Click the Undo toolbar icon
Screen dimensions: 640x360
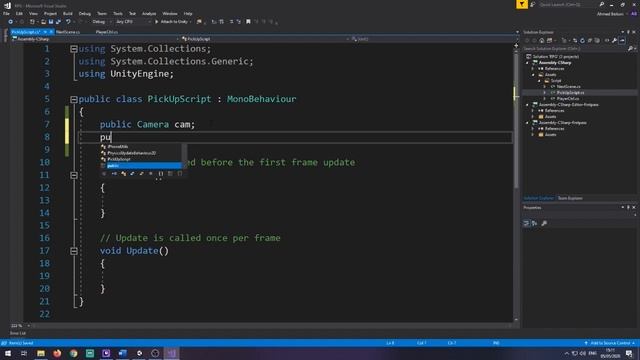68,22
